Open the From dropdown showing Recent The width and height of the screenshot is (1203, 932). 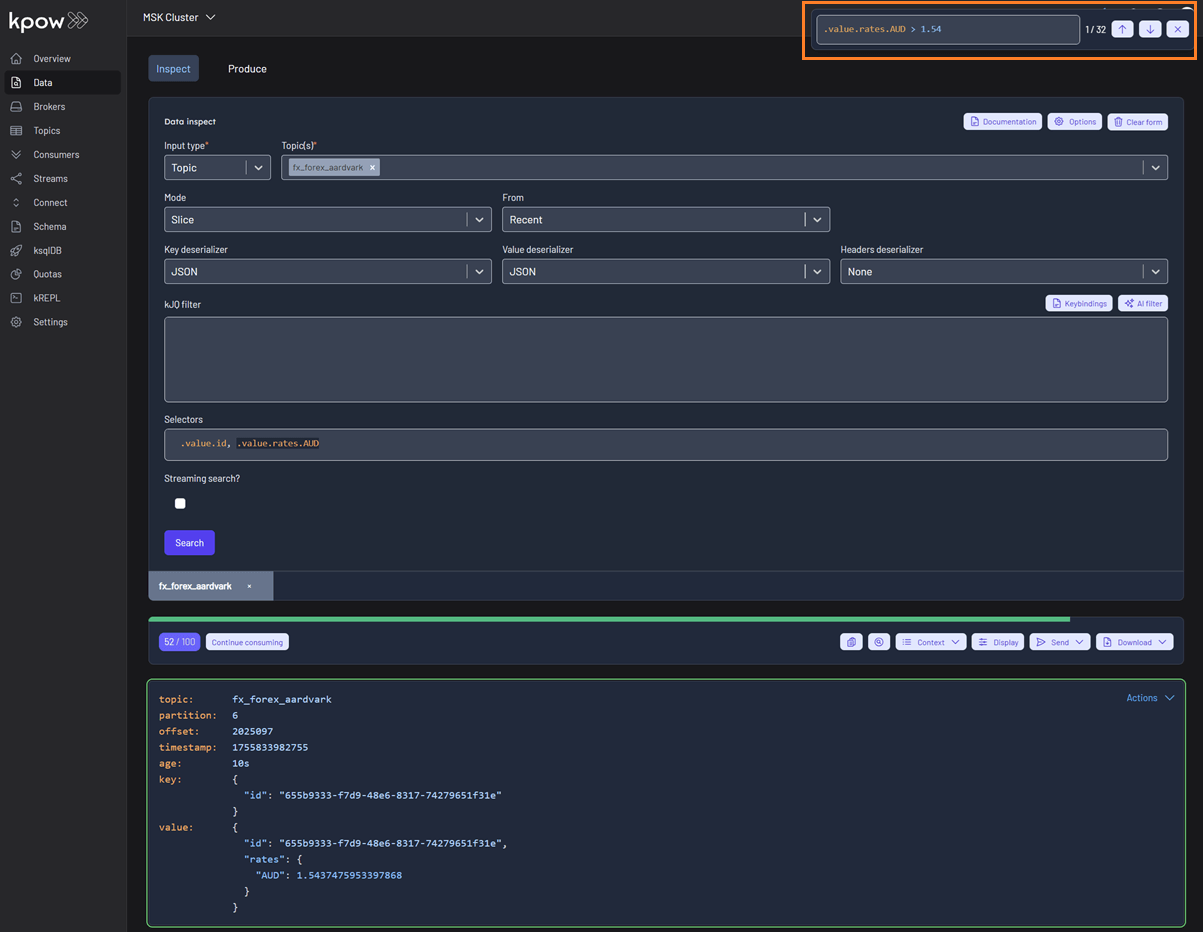tap(666, 219)
